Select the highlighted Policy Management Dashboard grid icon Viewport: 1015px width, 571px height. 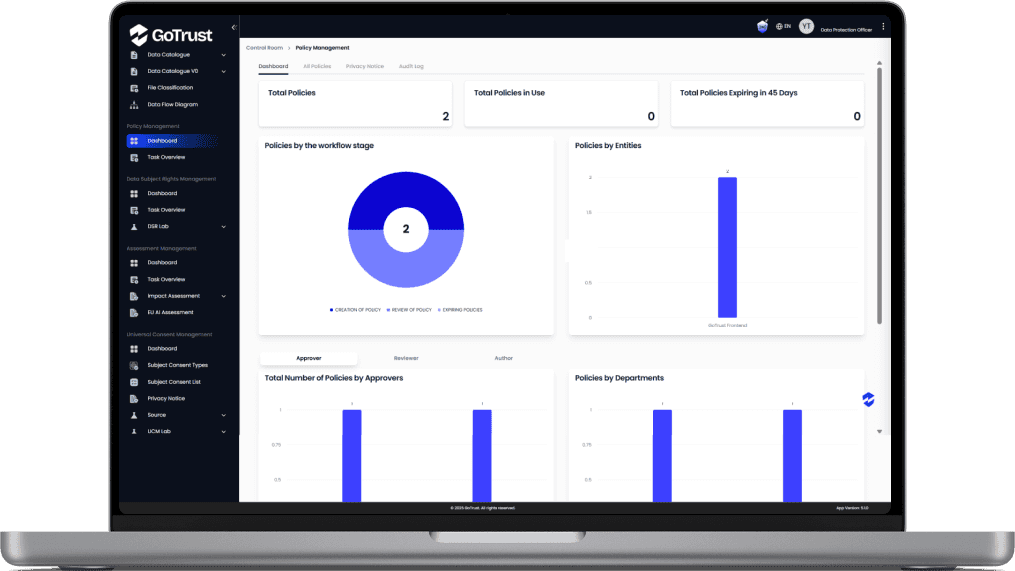(x=134, y=140)
